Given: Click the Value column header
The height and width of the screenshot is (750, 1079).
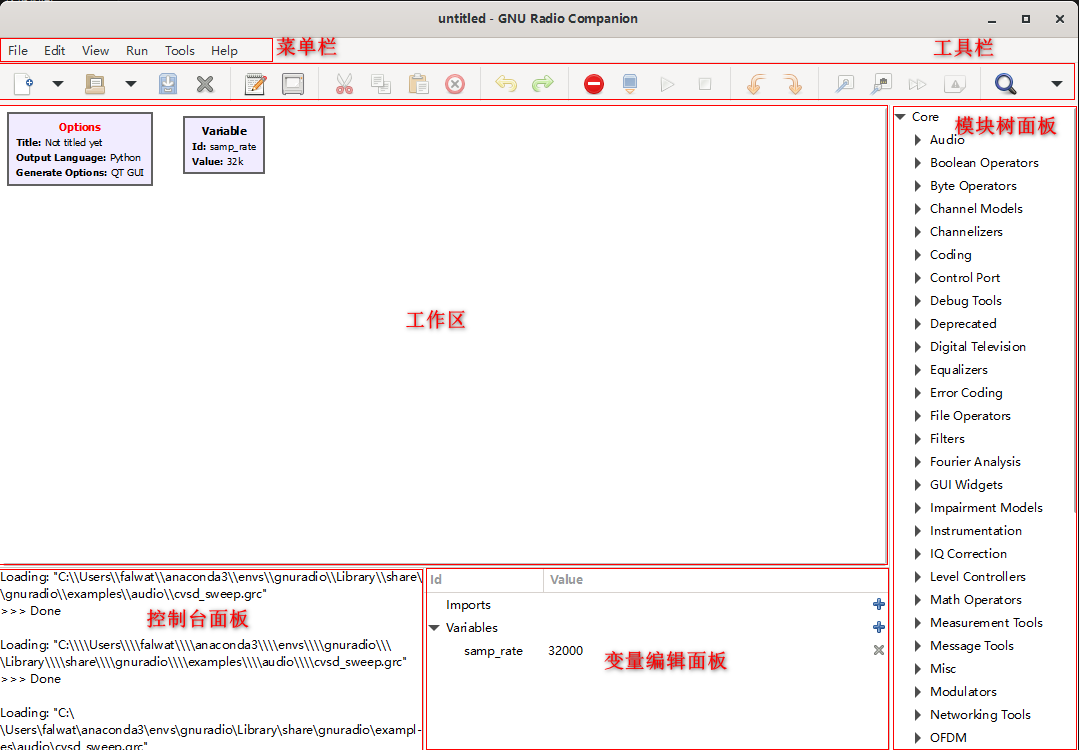Looking at the screenshot, I should point(716,580).
